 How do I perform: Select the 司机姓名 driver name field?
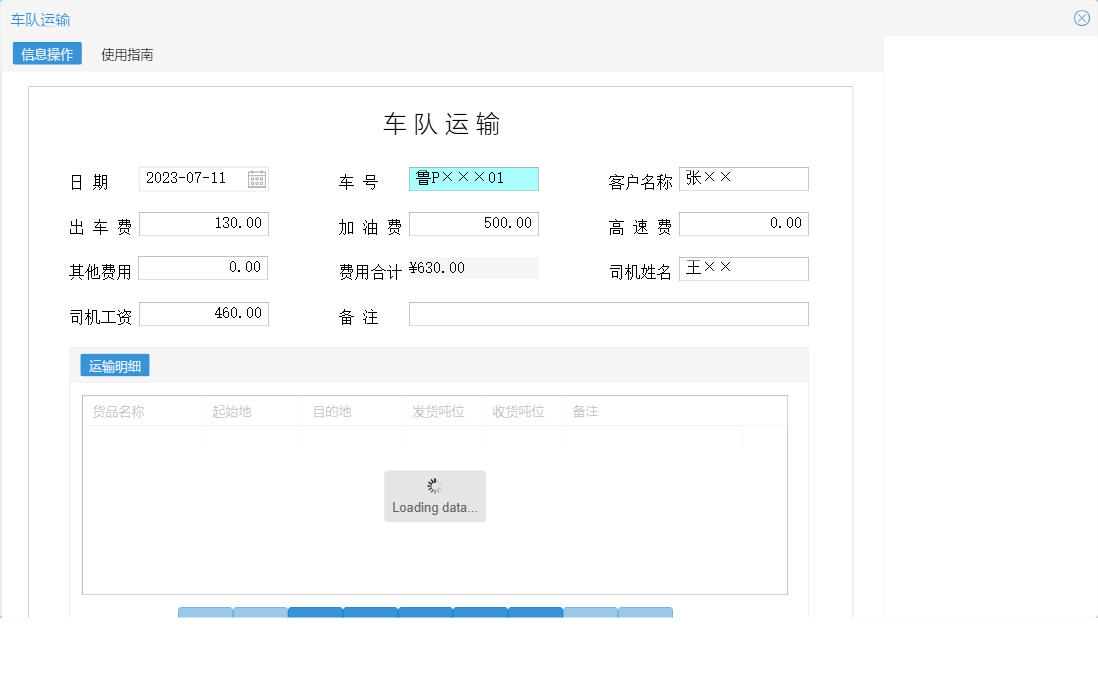(744, 268)
